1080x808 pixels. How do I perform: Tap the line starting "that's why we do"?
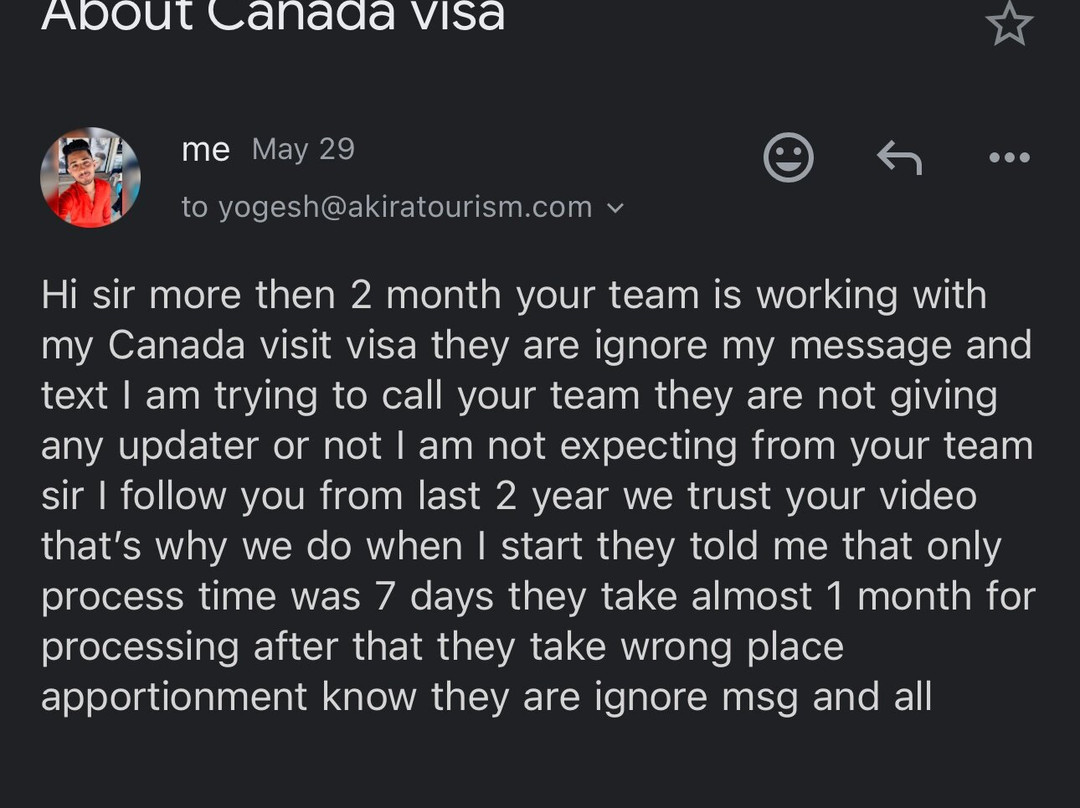(521, 546)
